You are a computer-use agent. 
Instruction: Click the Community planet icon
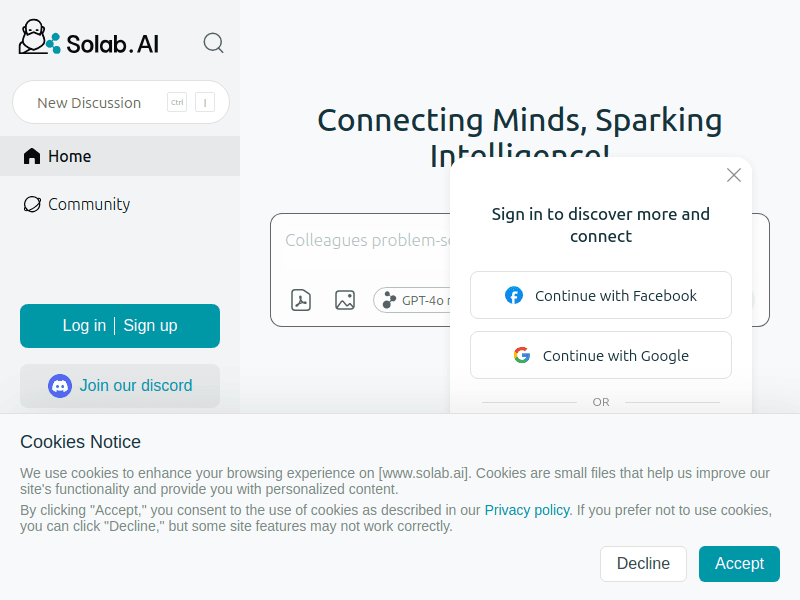tap(32, 204)
